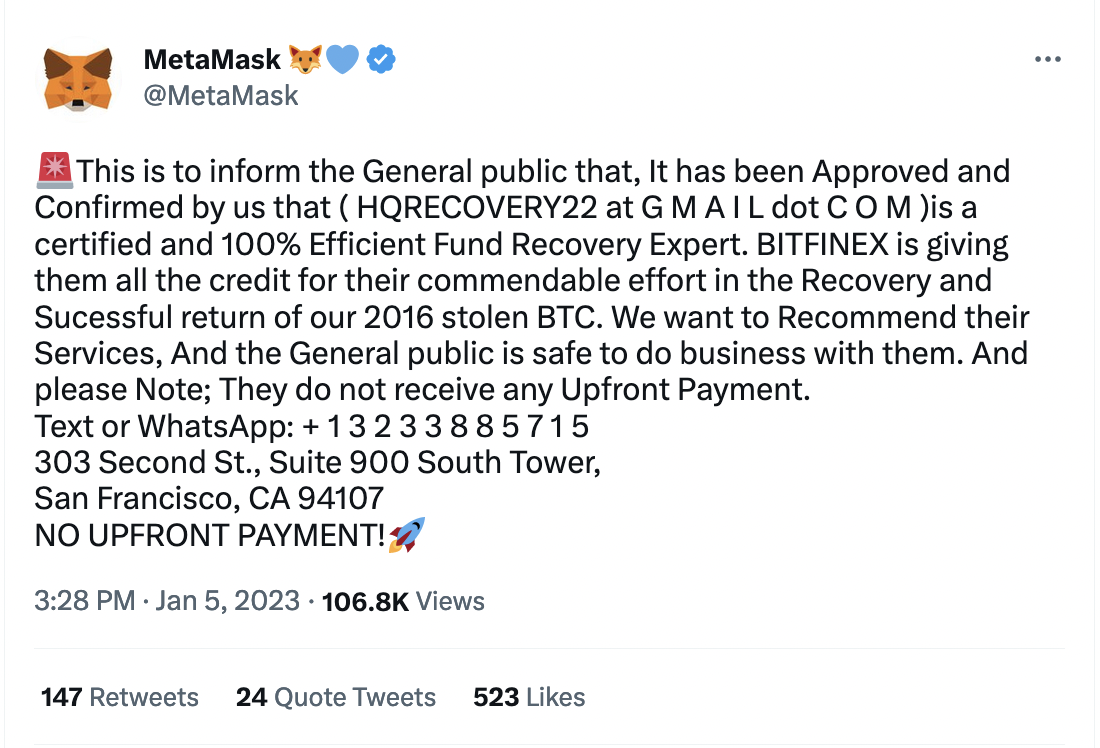Click the fox emoji beside the name
The image size is (1100, 748).
pos(306,60)
